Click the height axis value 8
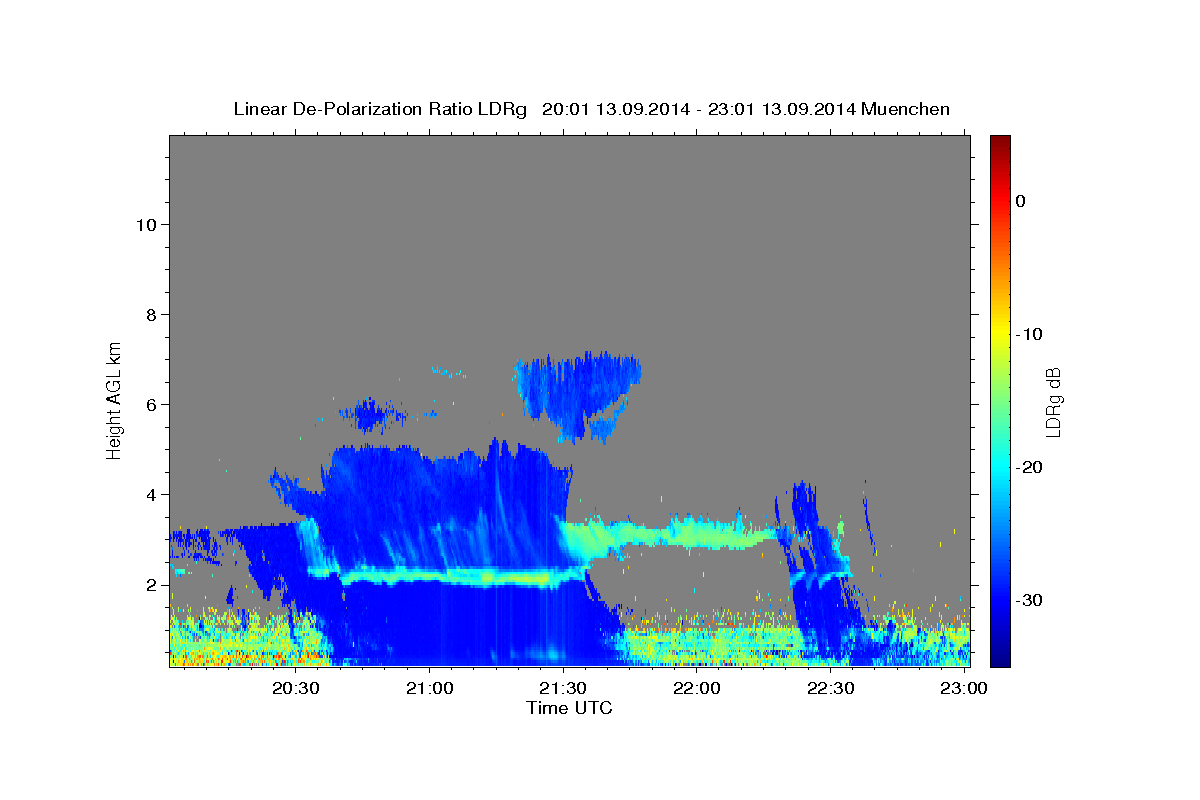The height and width of the screenshot is (800, 1200). pos(150,314)
